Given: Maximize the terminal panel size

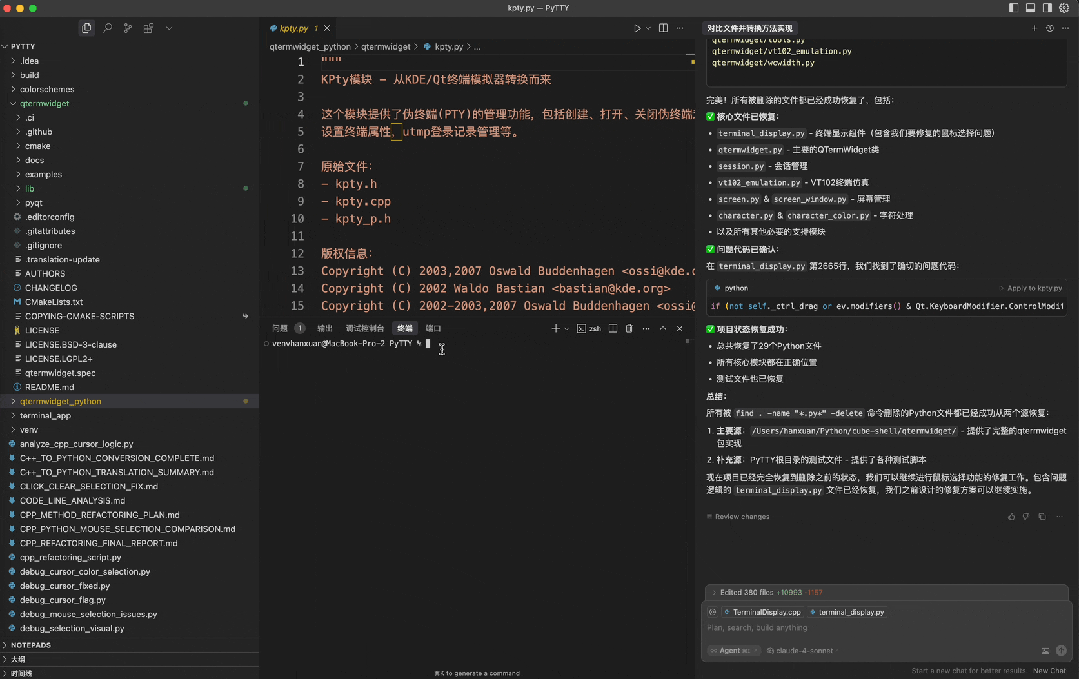Looking at the screenshot, I should pyautogui.click(x=663, y=329).
